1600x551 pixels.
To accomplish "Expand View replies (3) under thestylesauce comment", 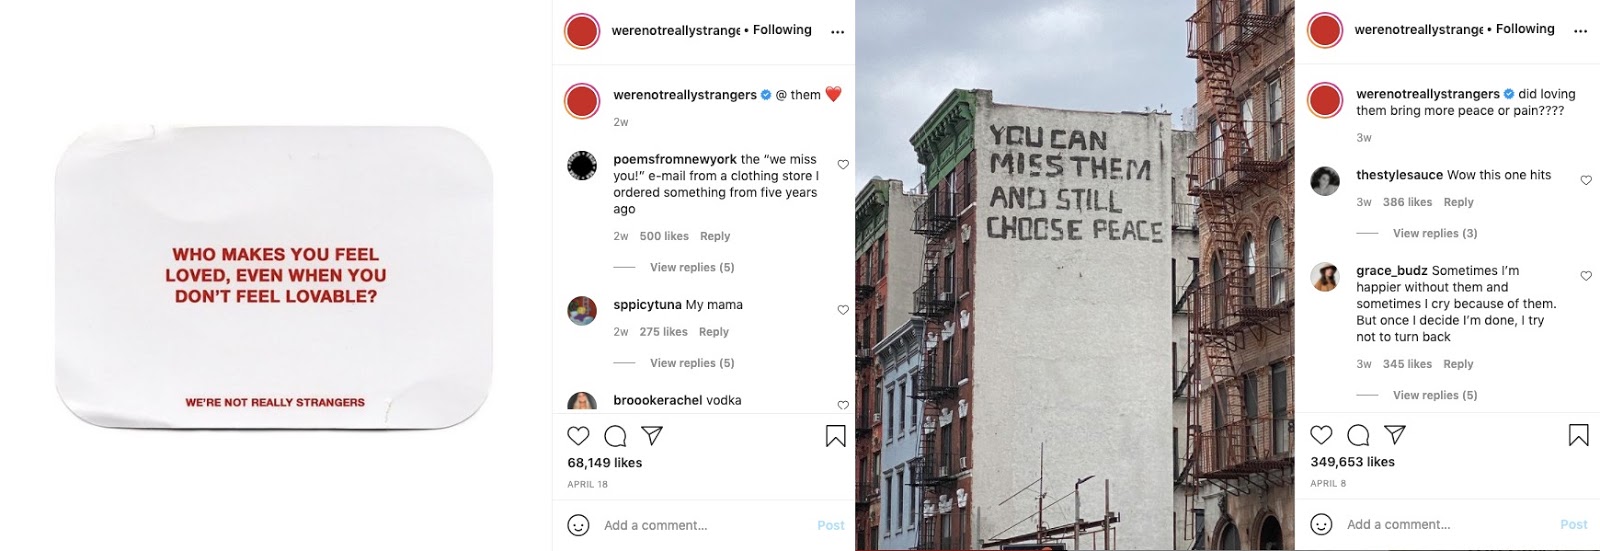I will pyautogui.click(x=1435, y=233).
